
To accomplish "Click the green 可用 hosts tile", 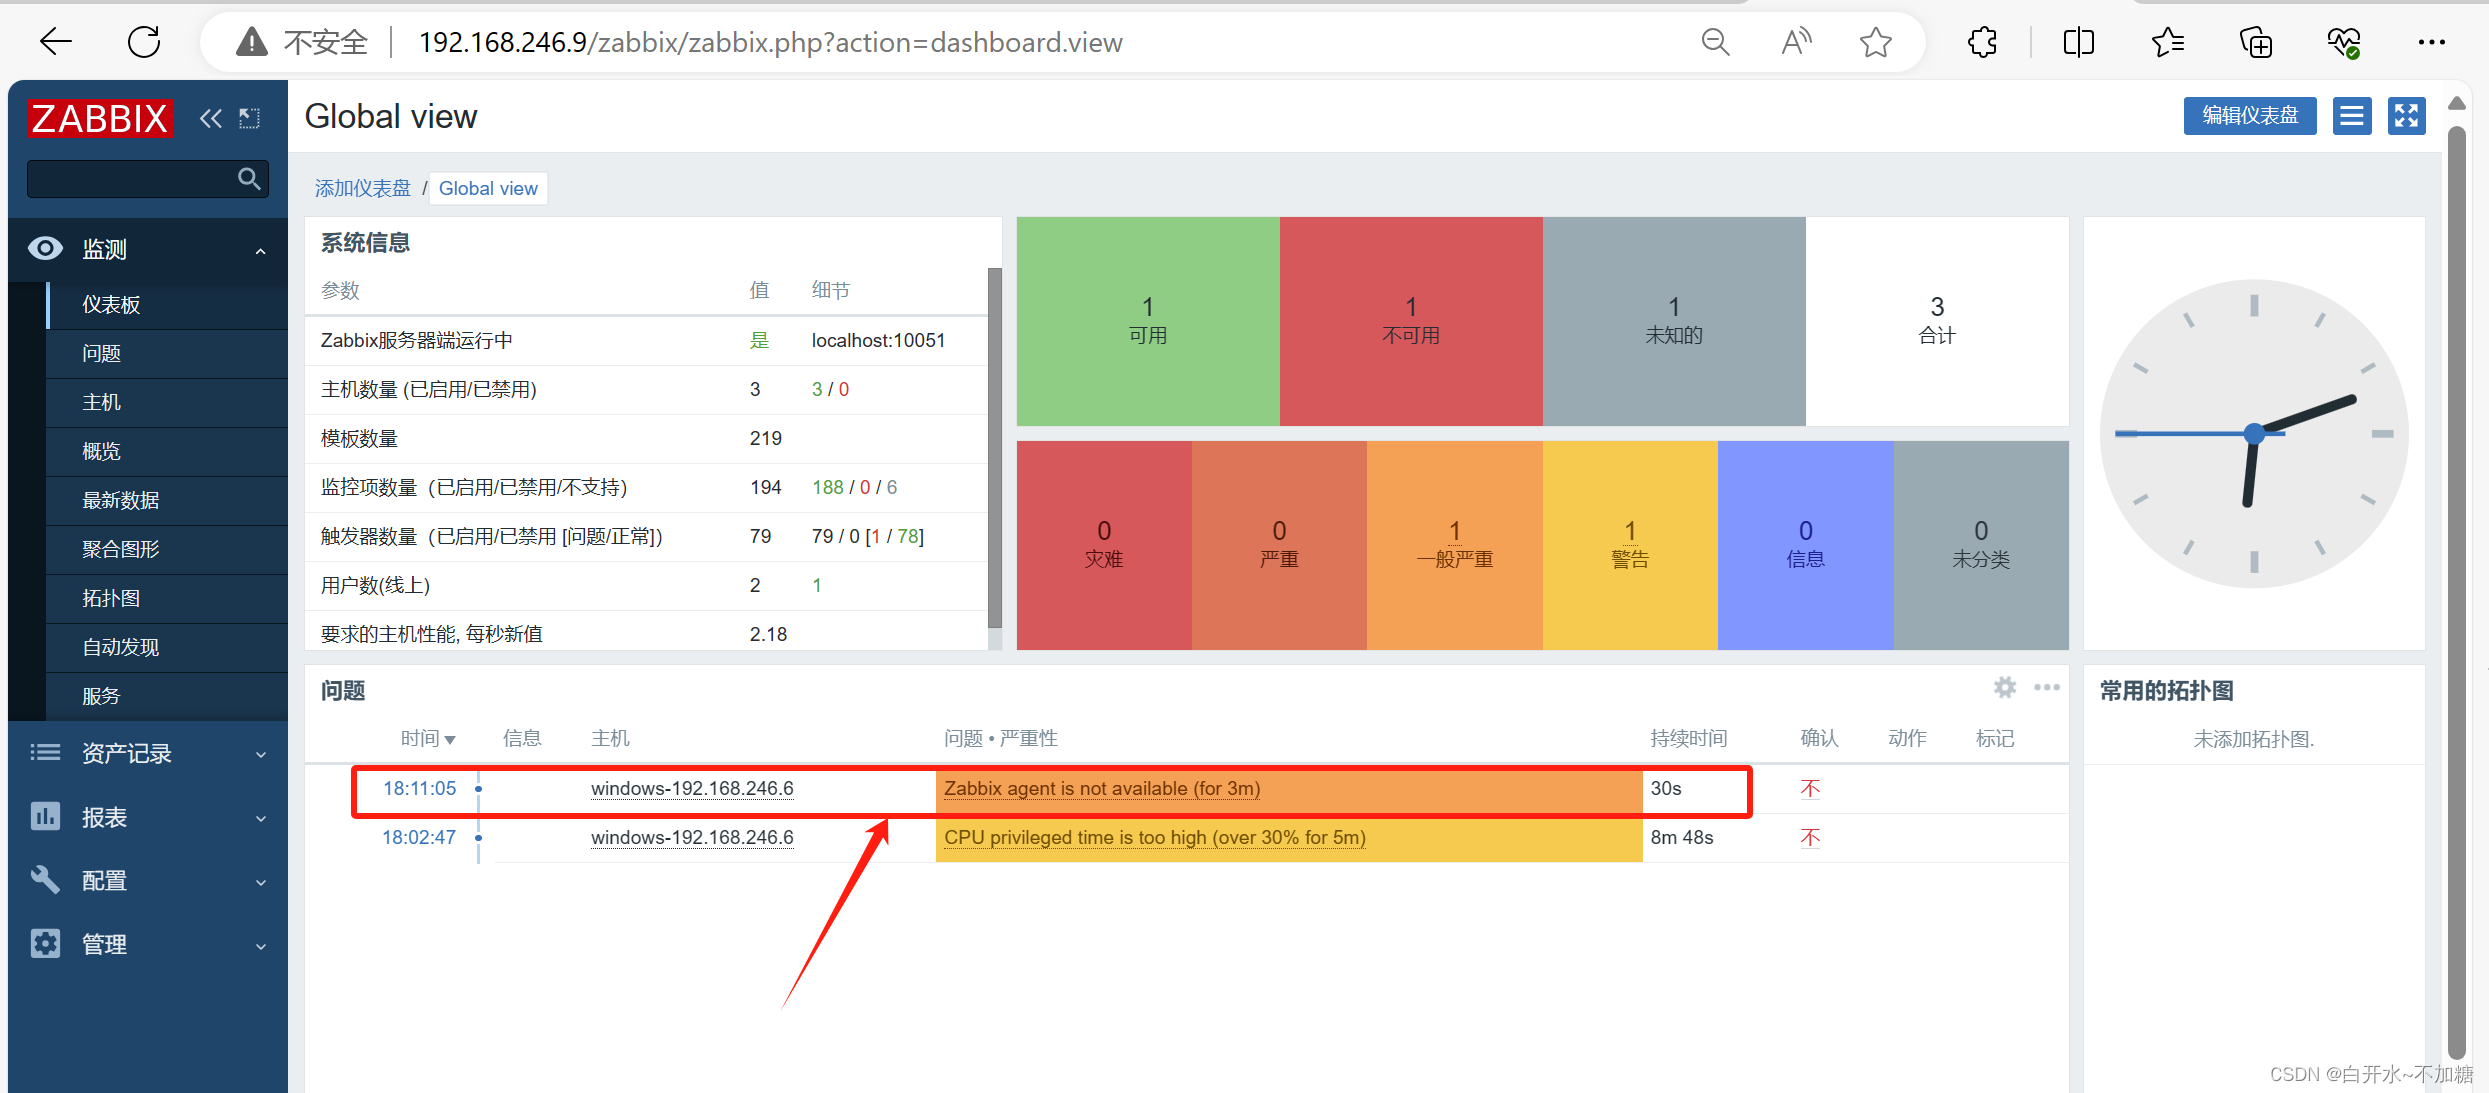I will [x=1148, y=321].
